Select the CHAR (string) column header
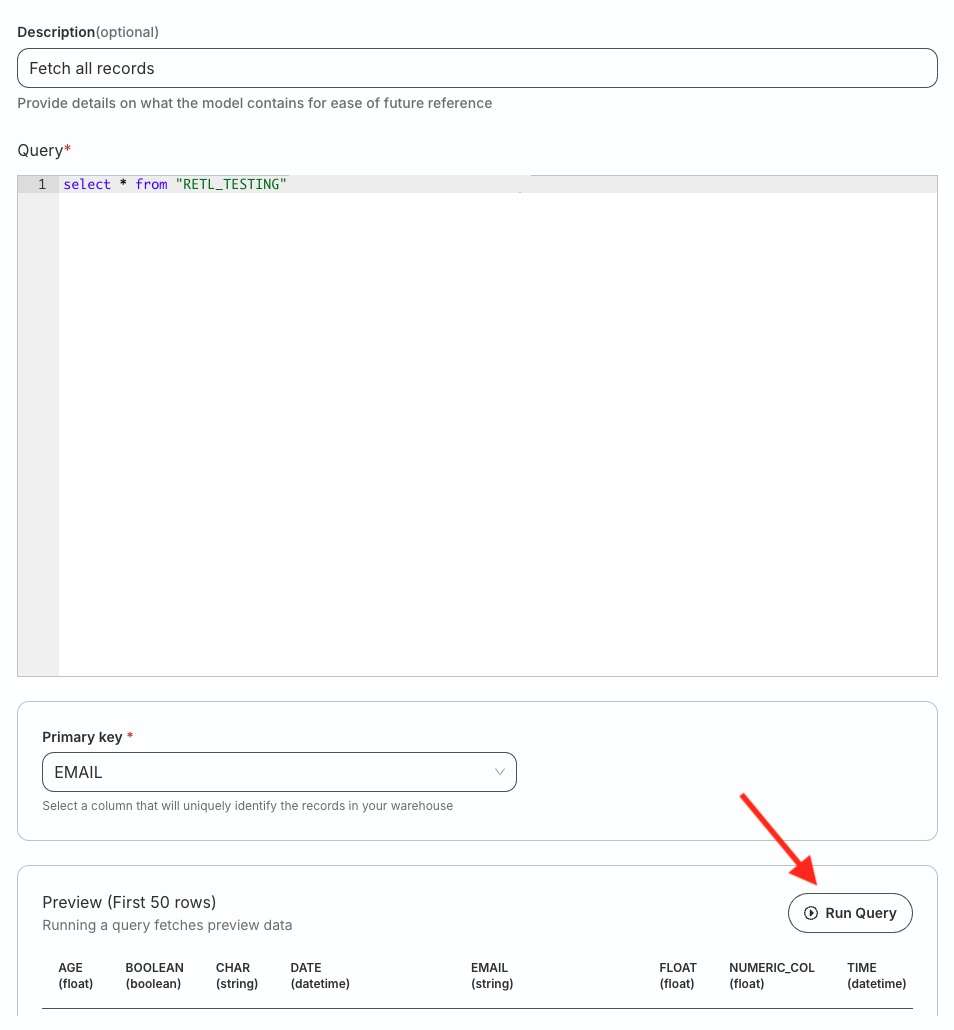The height and width of the screenshot is (1030, 954). pyautogui.click(x=236, y=975)
